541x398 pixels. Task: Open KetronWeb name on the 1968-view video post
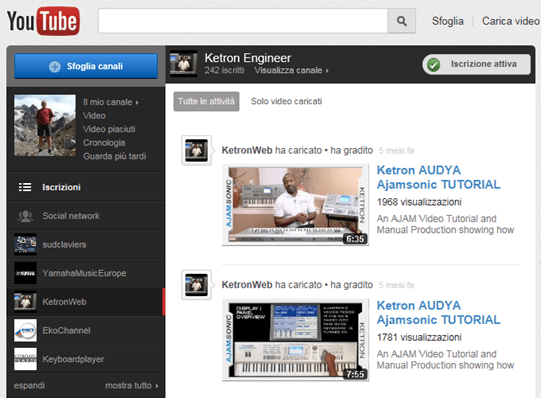tap(247, 150)
